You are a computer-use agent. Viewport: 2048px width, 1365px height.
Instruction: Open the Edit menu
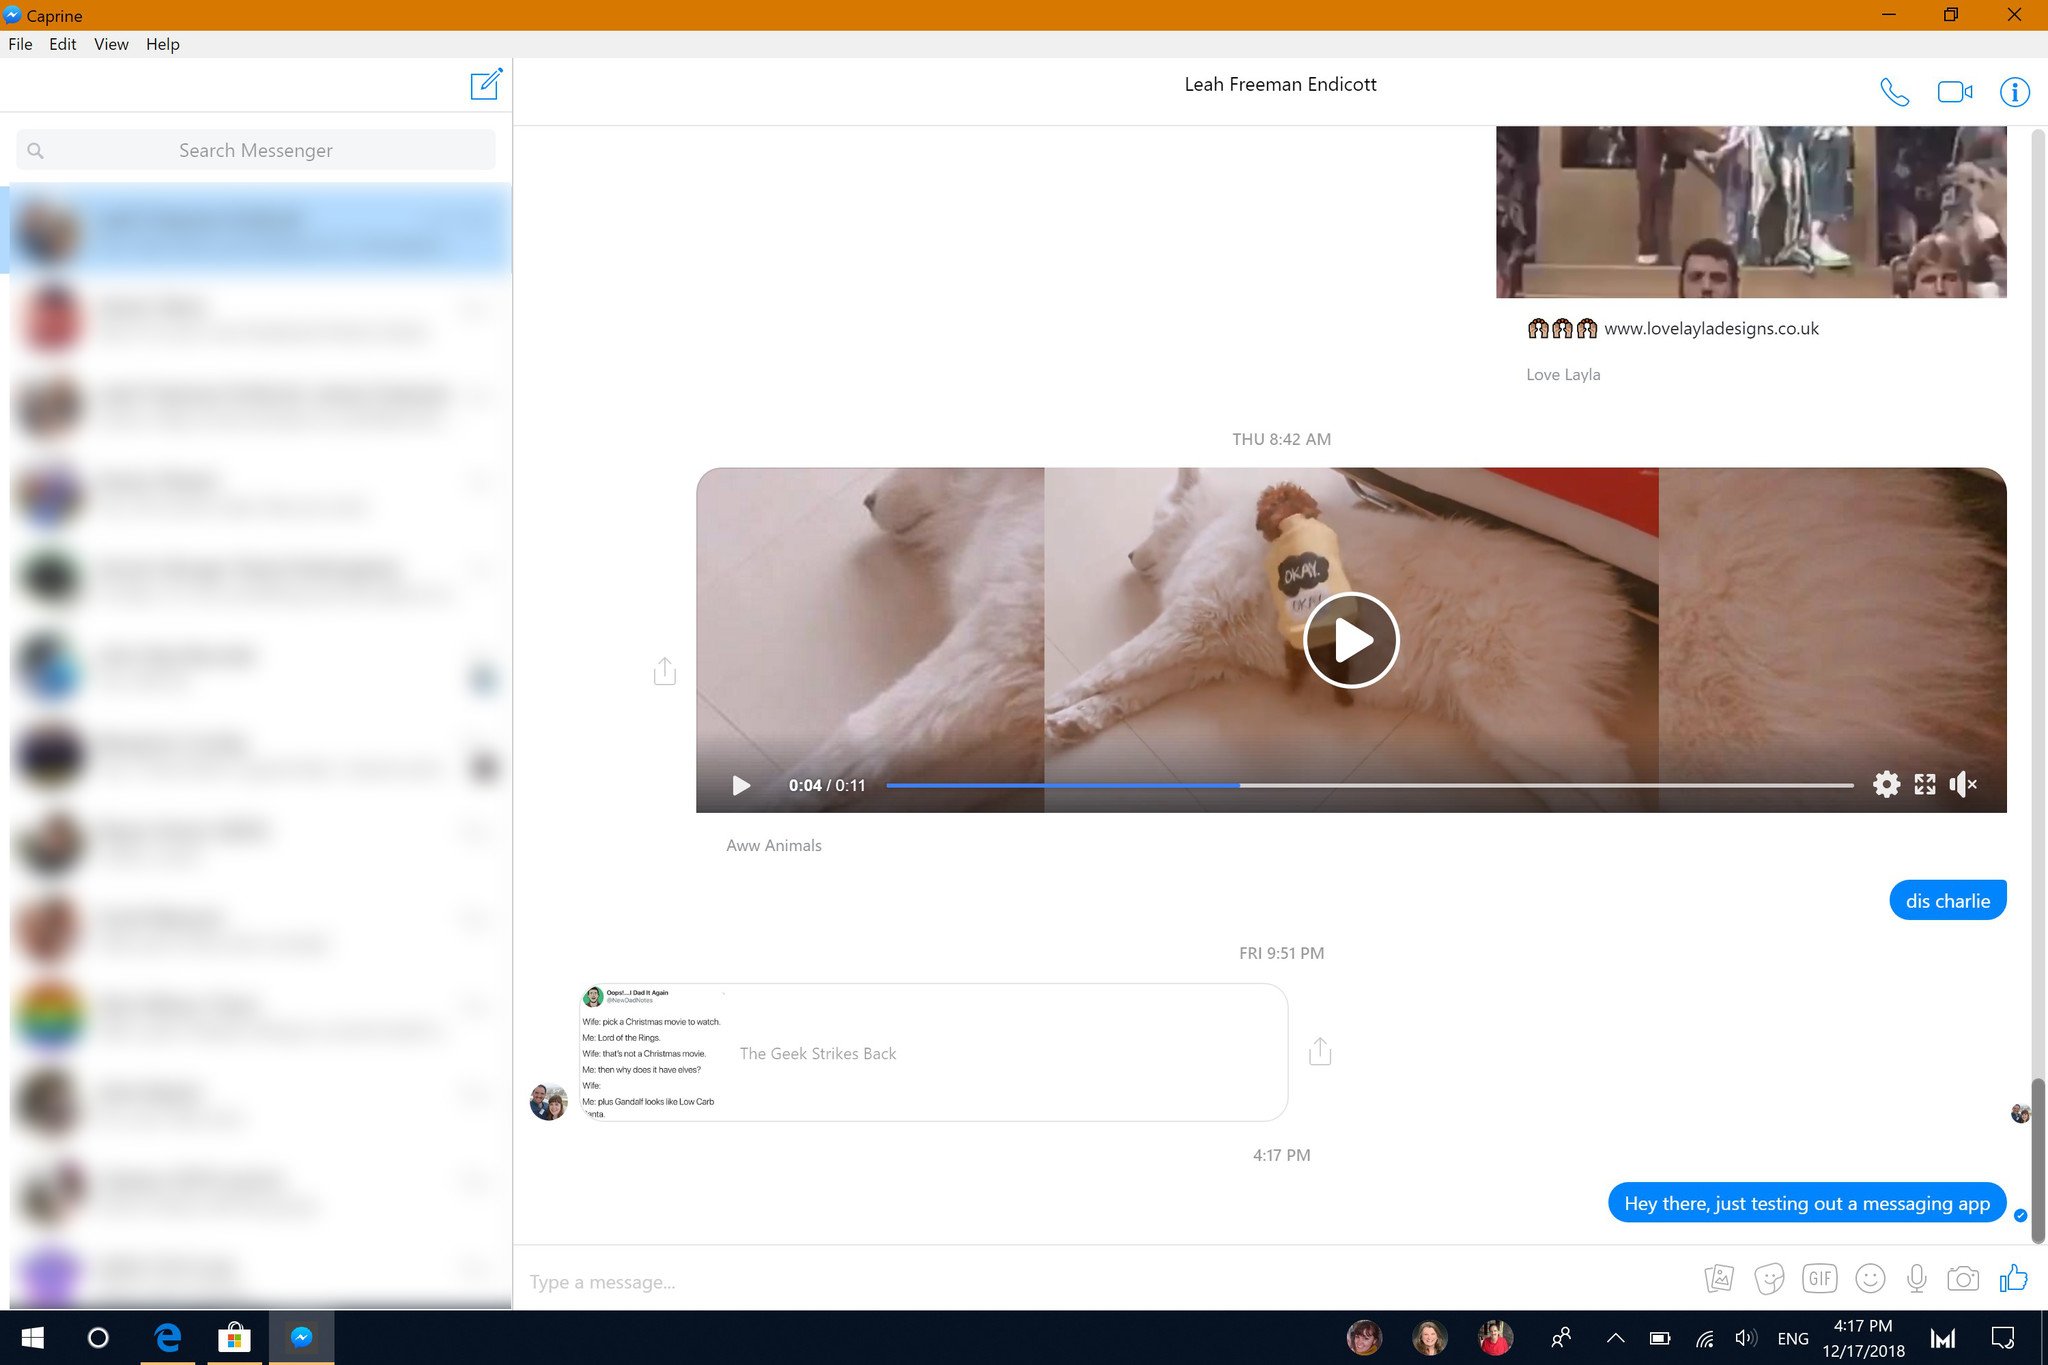(62, 44)
